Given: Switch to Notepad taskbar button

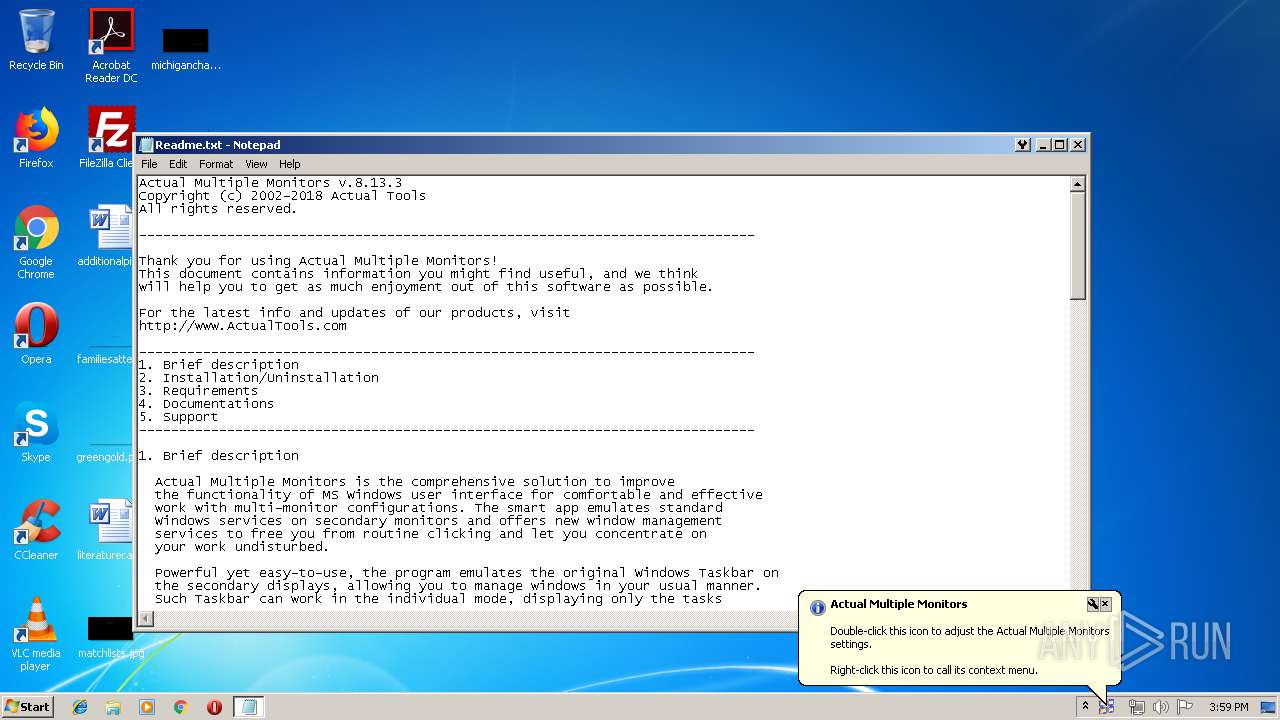Looking at the screenshot, I should pyautogui.click(x=248, y=707).
